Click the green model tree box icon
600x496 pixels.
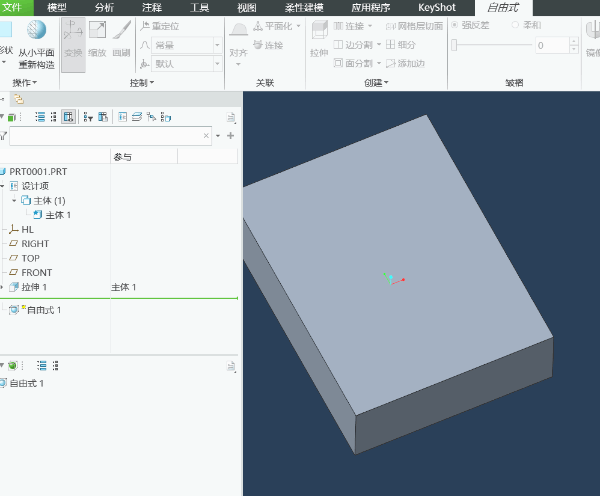pyautogui.click(x=12, y=117)
